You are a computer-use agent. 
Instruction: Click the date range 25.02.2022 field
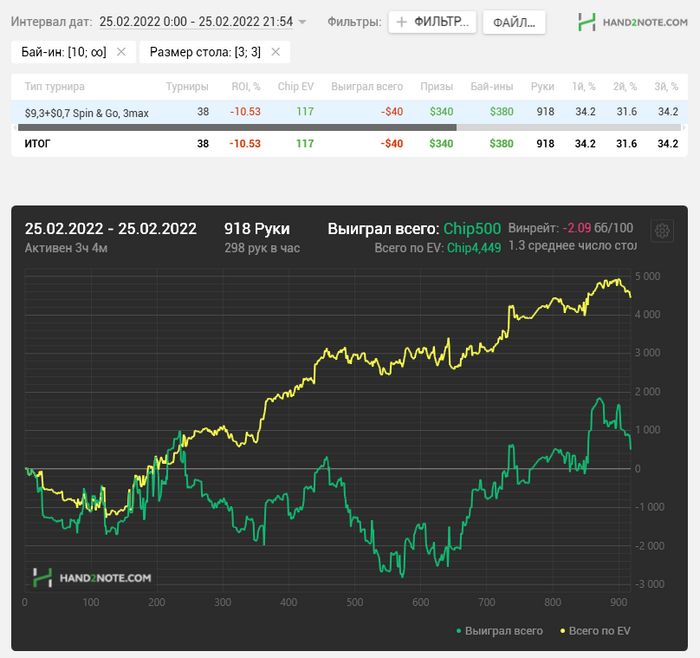click(x=196, y=21)
